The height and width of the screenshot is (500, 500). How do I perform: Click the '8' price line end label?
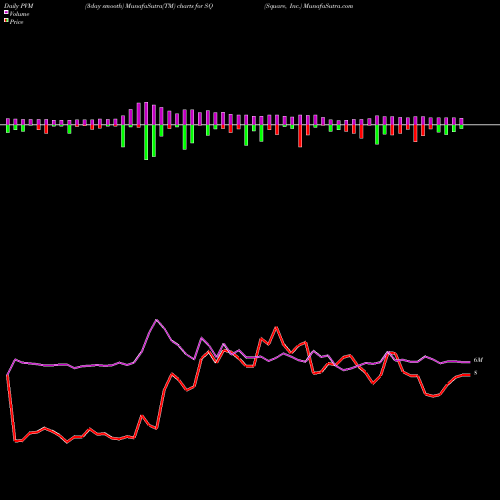click(x=476, y=373)
